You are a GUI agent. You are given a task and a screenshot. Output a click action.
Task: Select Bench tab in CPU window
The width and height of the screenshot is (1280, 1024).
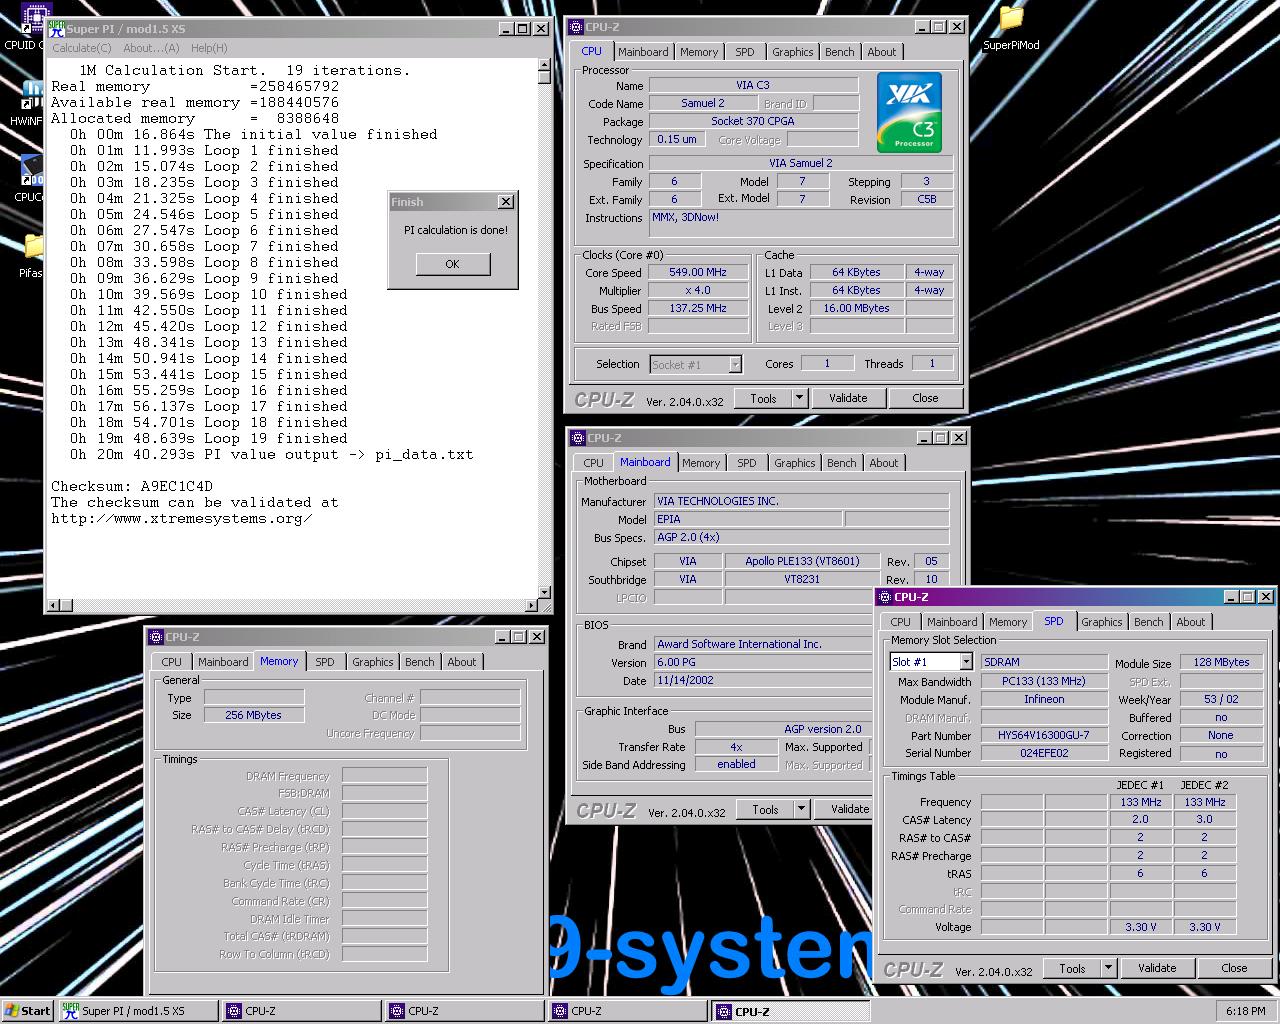point(840,52)
